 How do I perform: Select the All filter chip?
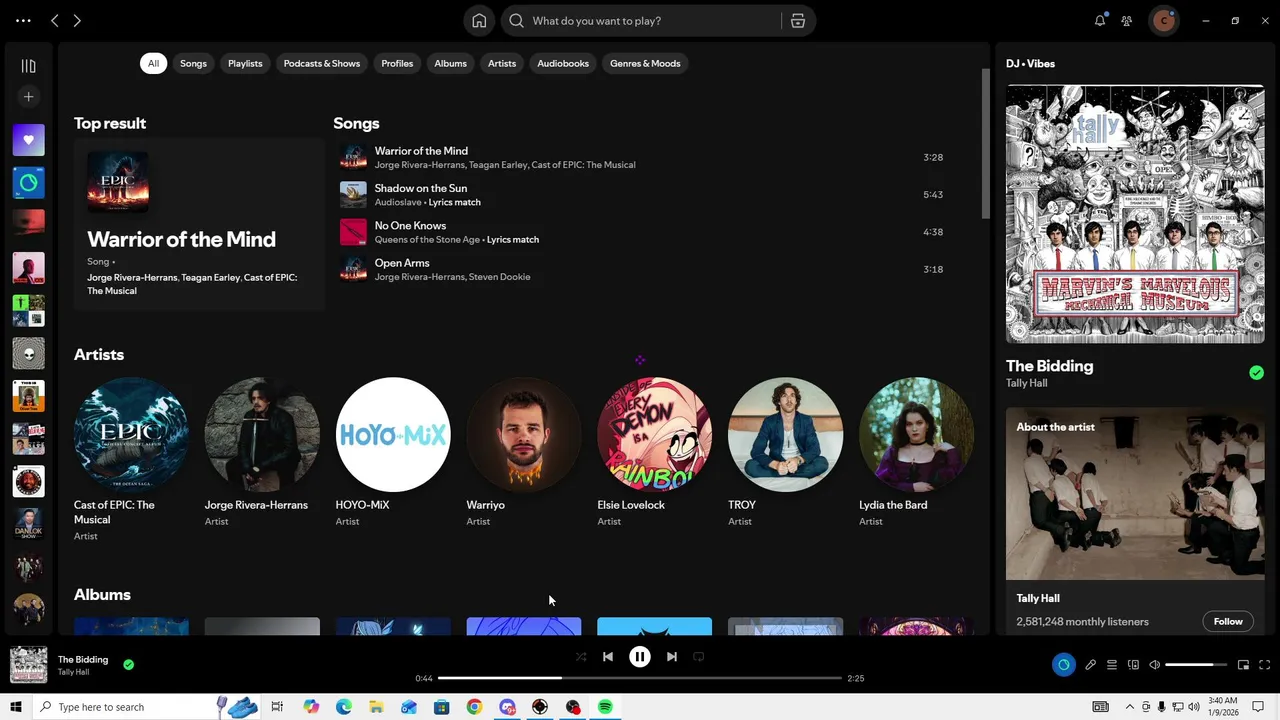[153, 63]
